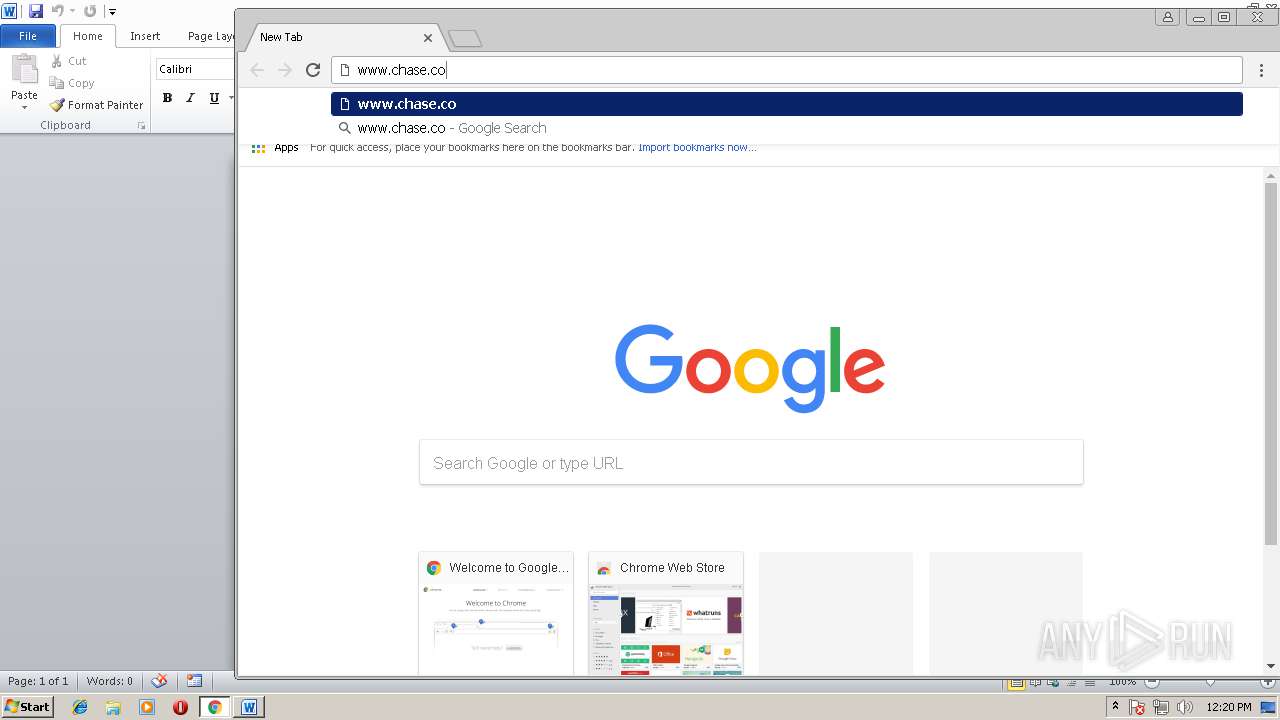Open the File tab in Word
1280x720 pixels.
pos(28,36)
